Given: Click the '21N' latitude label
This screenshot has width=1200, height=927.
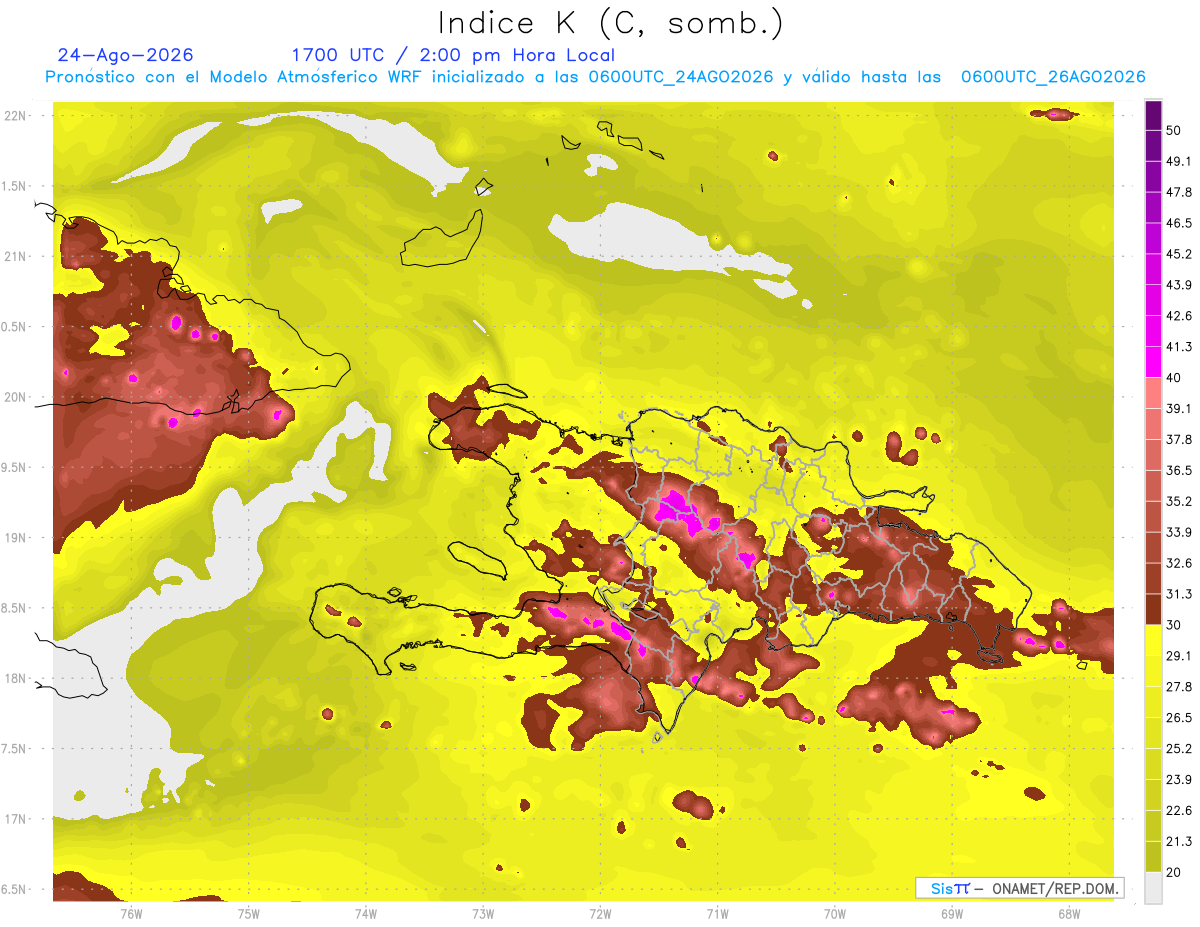Looking at the screenshot, I should click(16, 256).
